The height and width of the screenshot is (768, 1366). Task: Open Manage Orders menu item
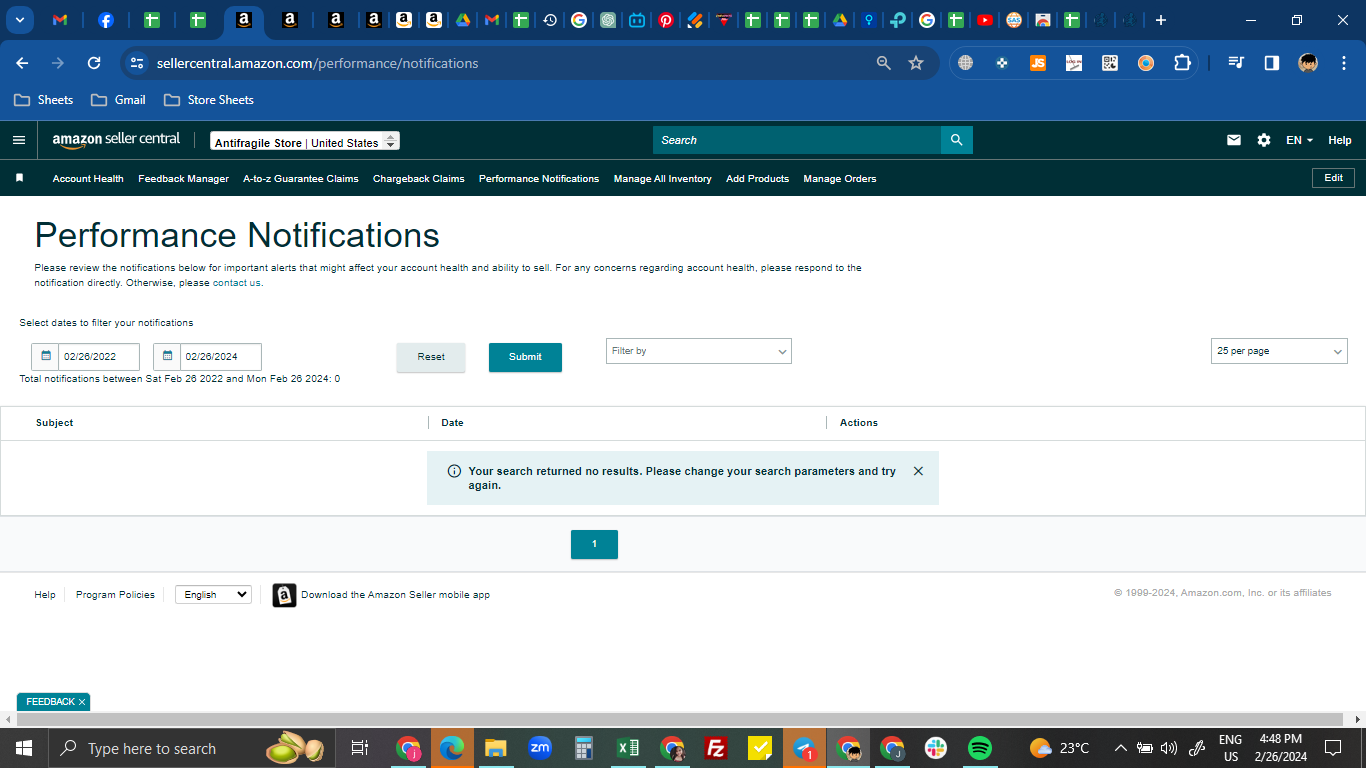(x=840, y=179)
